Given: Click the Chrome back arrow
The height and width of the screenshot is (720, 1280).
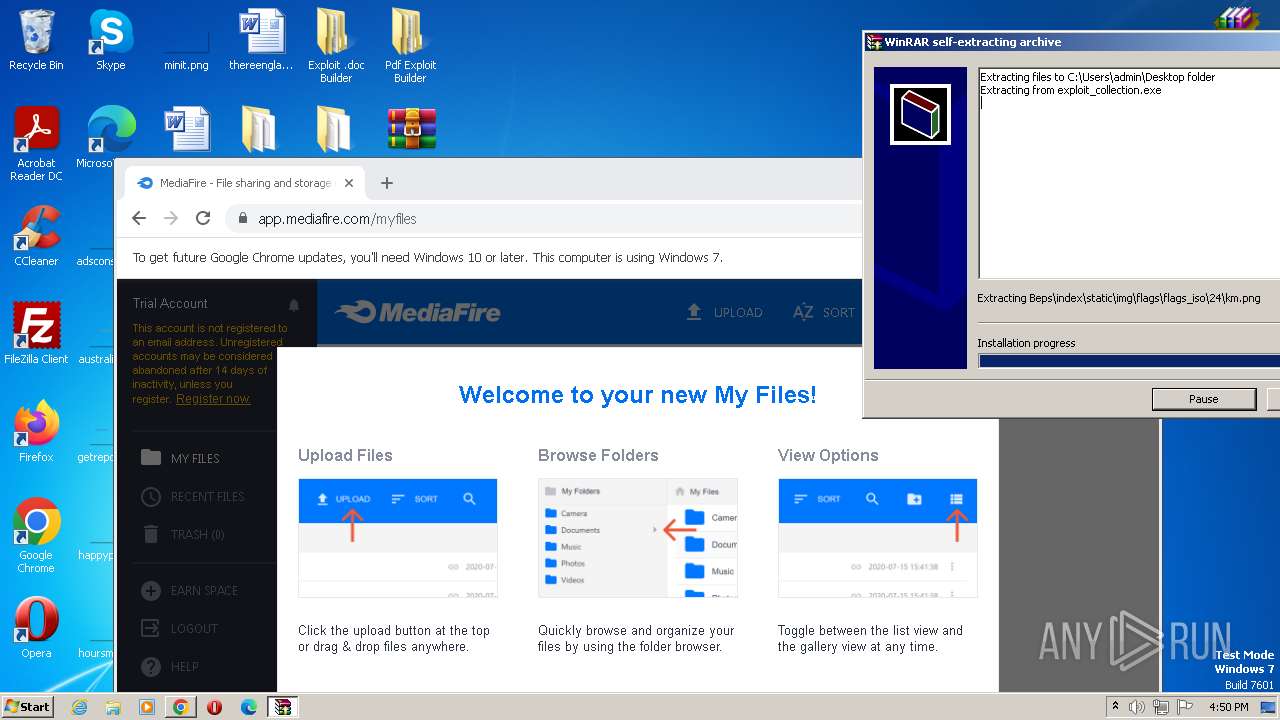Looking at the screenshot, I should 139,218.
